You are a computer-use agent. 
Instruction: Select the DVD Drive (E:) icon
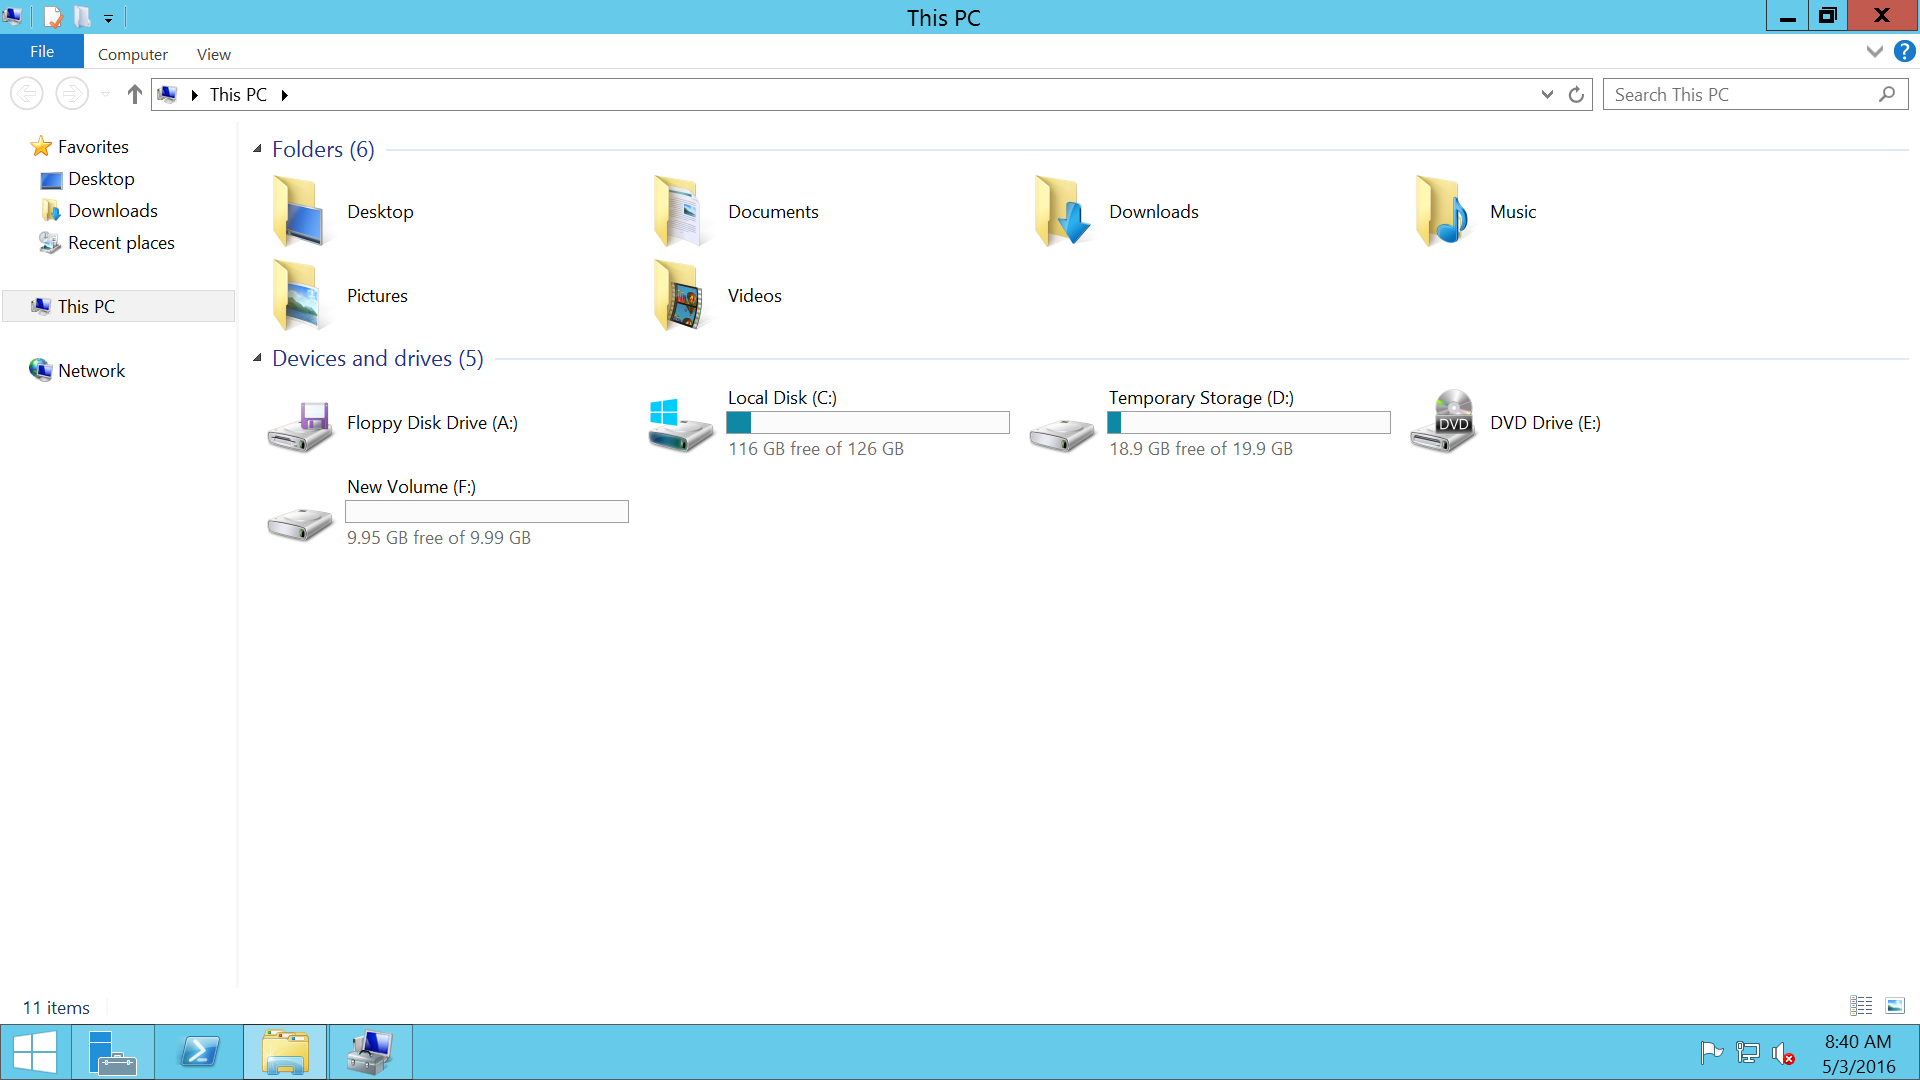pyautogui.click(x=1442, y=421)
